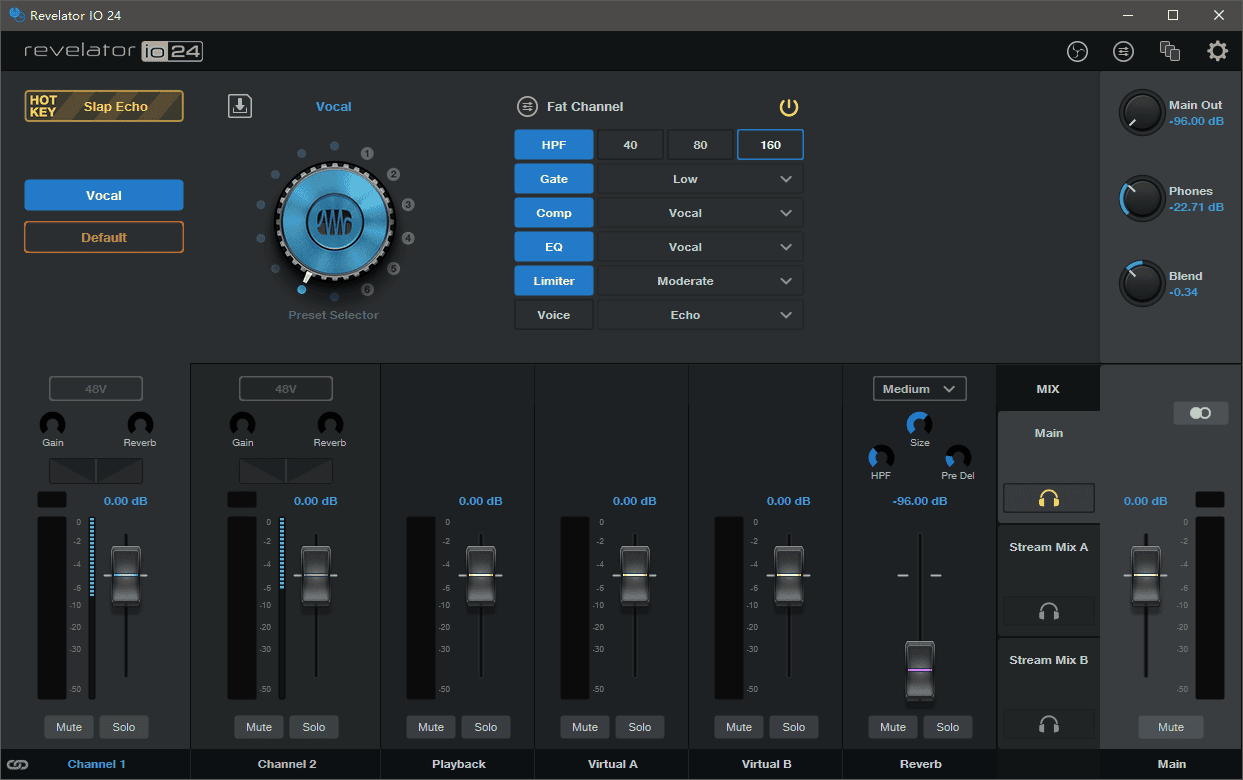1243x780 pixels.
Task: Select the Vocal preset button
Action: tap(104, 196)
